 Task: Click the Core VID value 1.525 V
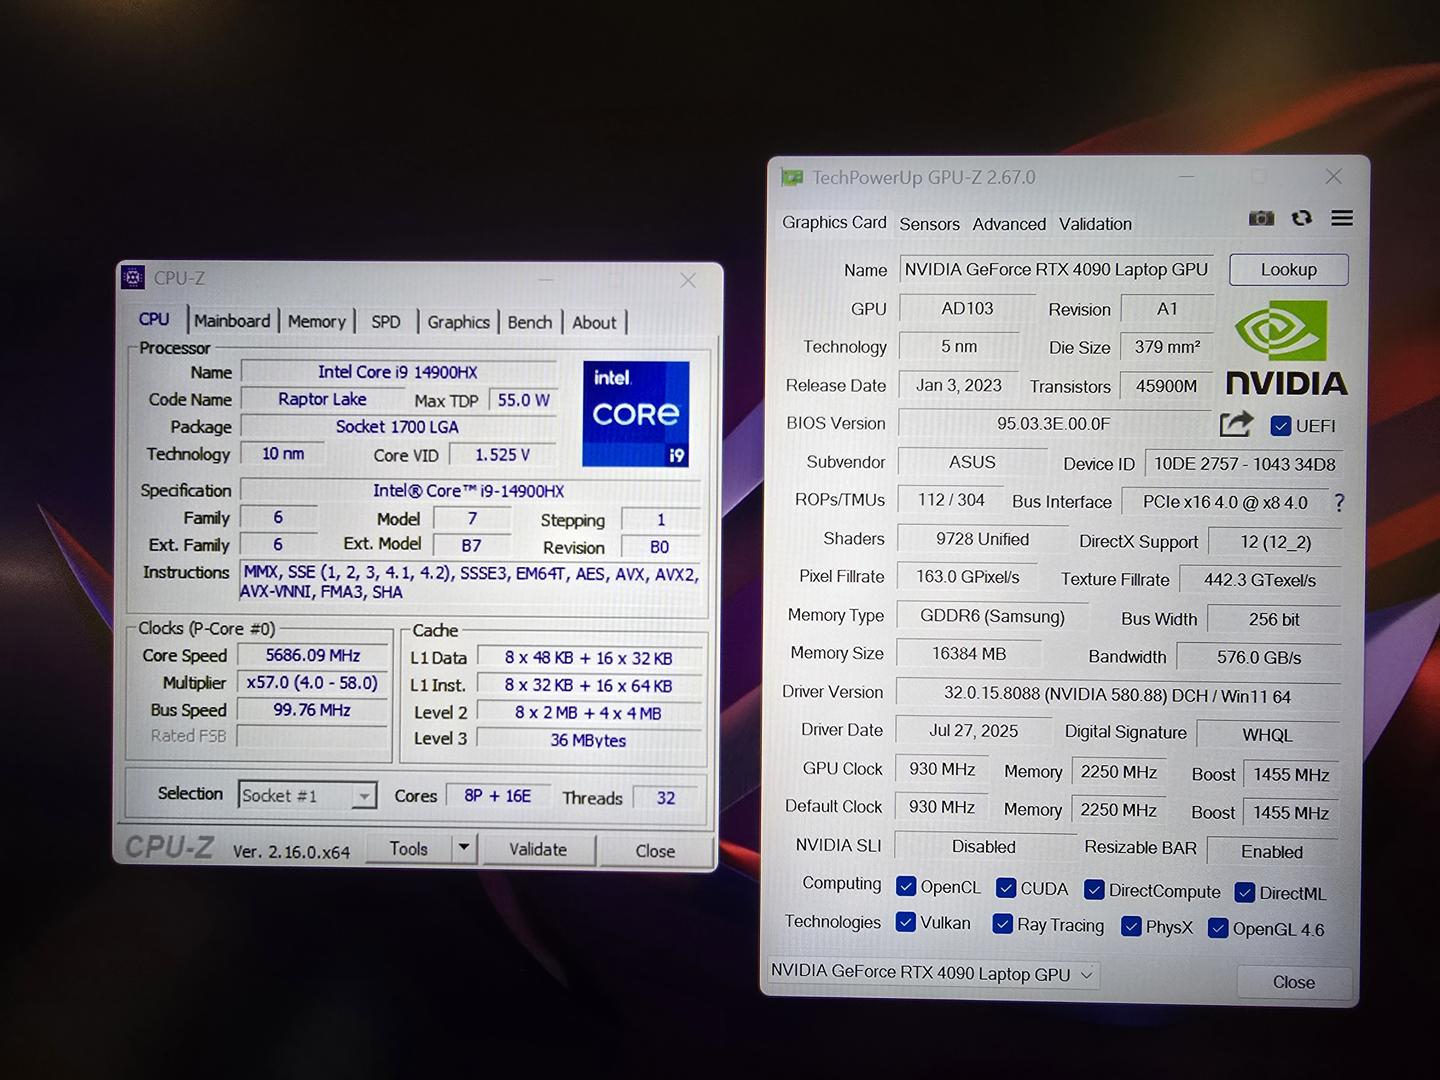tap(503, 455)
